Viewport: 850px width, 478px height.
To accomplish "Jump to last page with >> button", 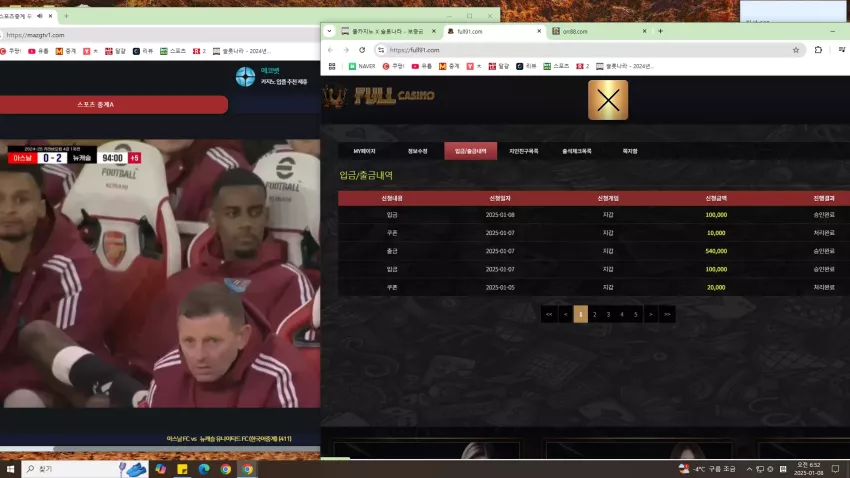I will pyautogui.click(x=667, y=314).
